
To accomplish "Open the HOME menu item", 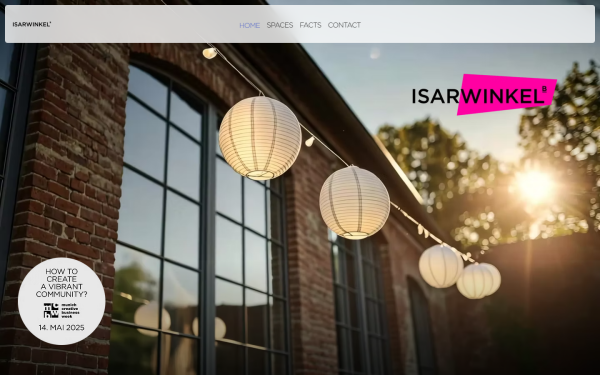I will (249, 25).
